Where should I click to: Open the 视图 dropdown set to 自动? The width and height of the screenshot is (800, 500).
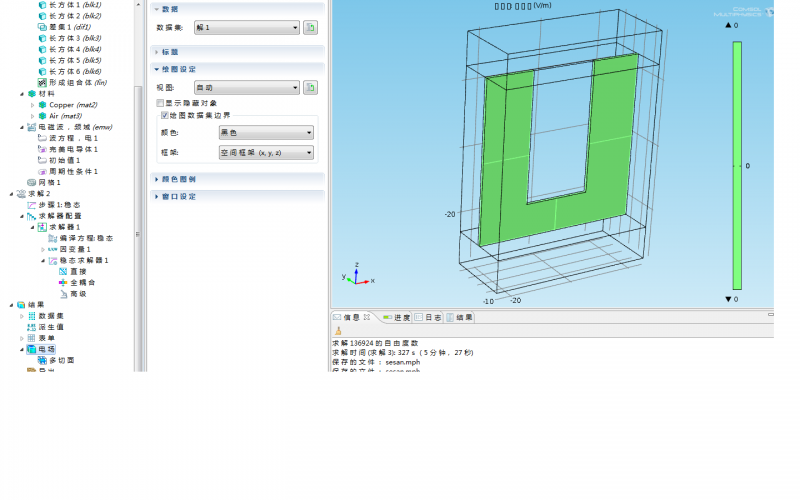click(246, 88)
